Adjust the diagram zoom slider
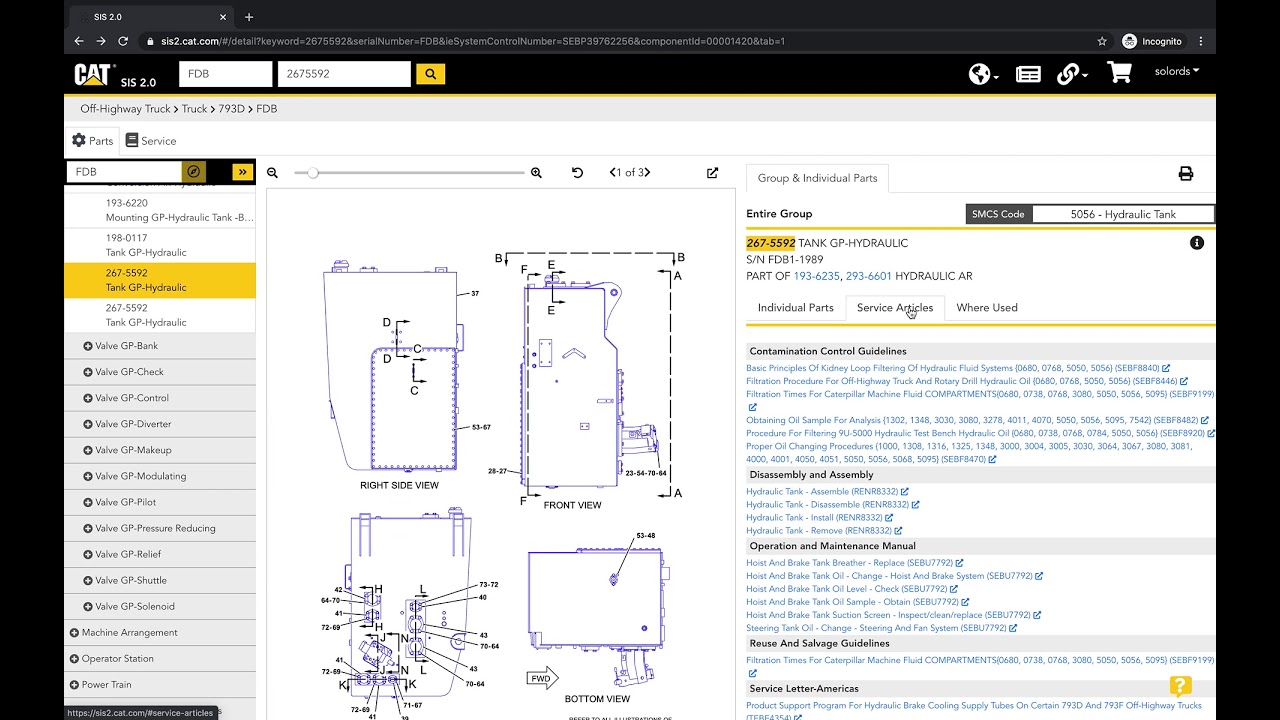This screenshot has width=1280, height=720. [312, 173]
